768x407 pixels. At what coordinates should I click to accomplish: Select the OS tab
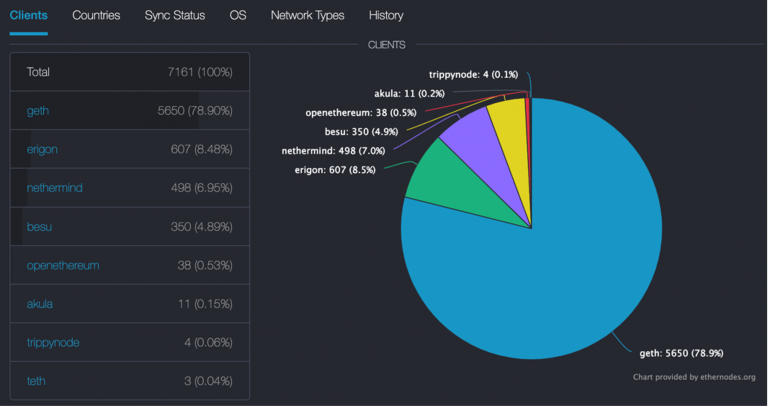(238, 16)
